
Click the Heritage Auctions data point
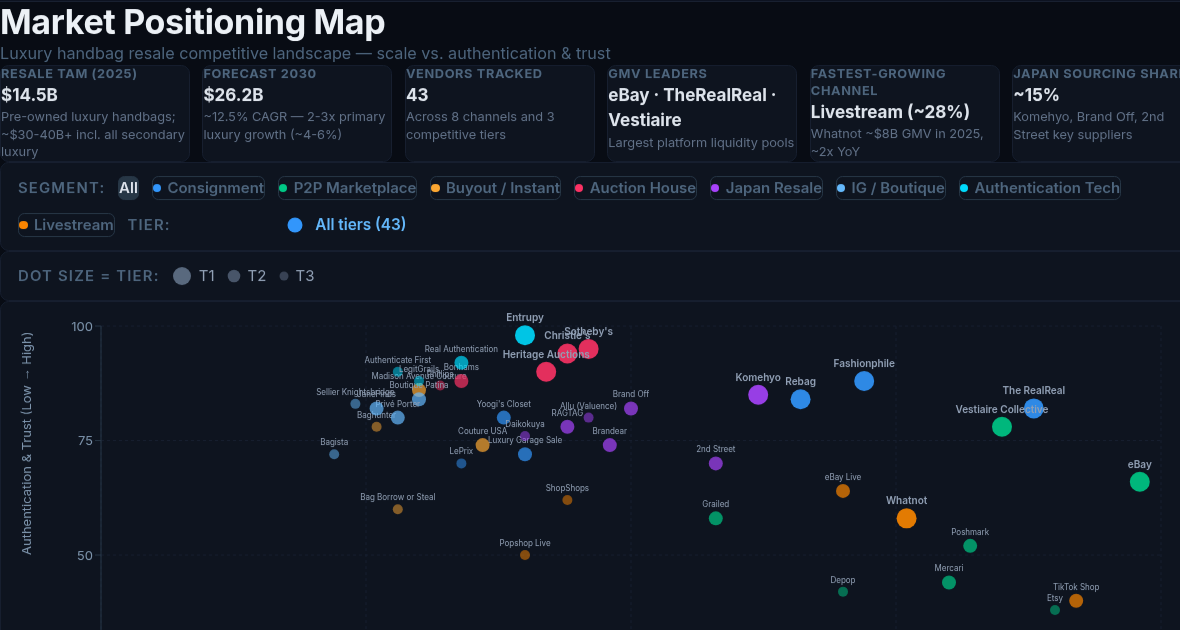click(x=546, y=372)
